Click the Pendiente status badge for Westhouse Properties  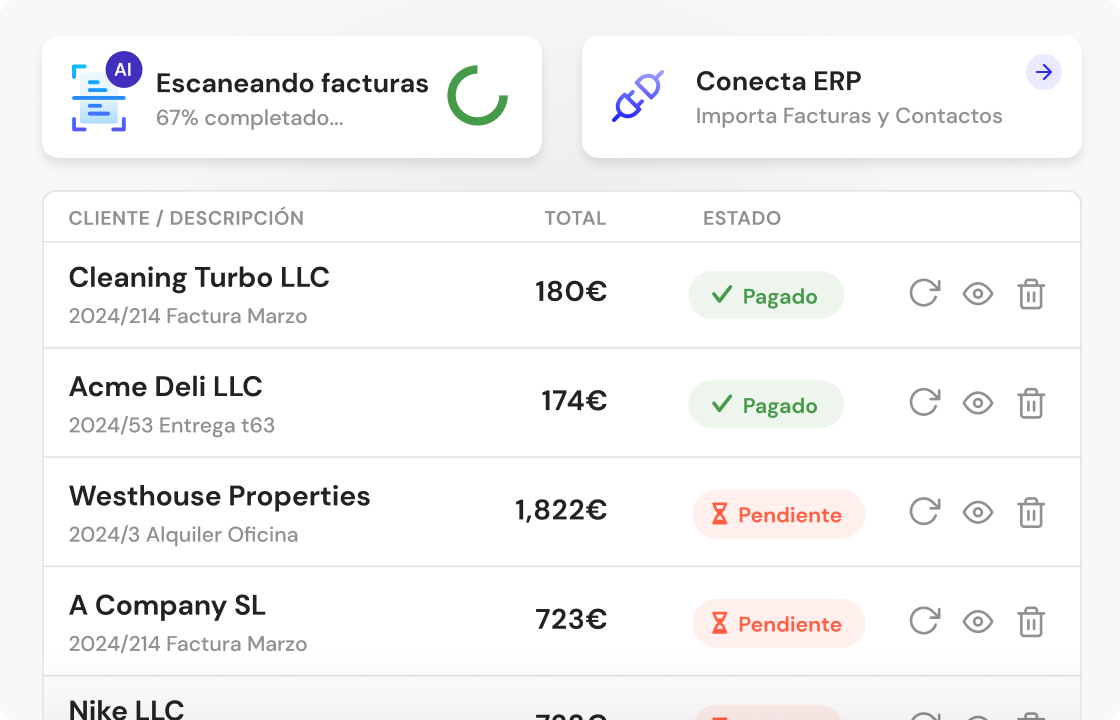(778, 515)
